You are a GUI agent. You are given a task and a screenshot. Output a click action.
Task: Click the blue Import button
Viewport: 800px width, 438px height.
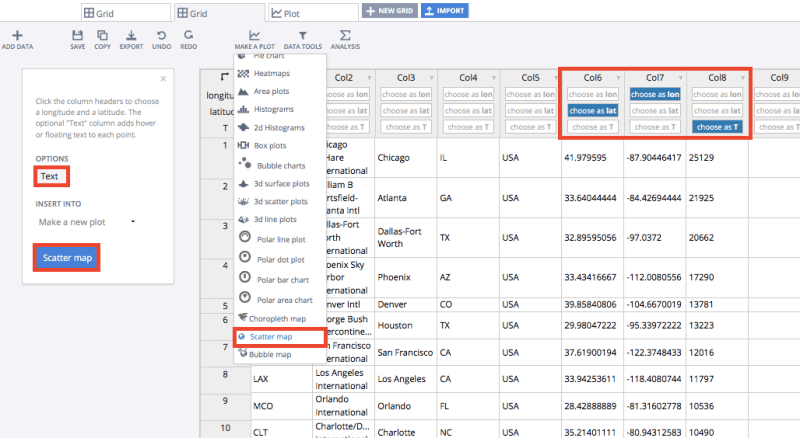tap(445, 11)
